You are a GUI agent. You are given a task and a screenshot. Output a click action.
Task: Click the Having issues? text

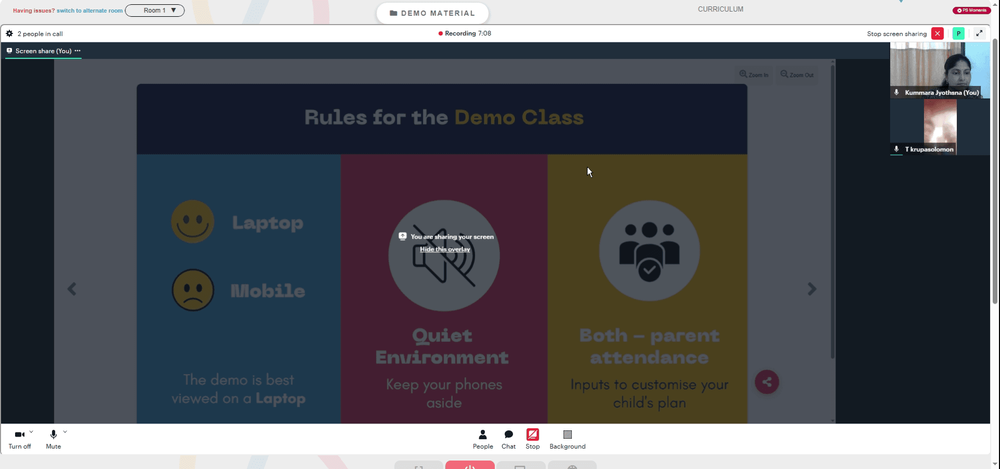(34, 11)
